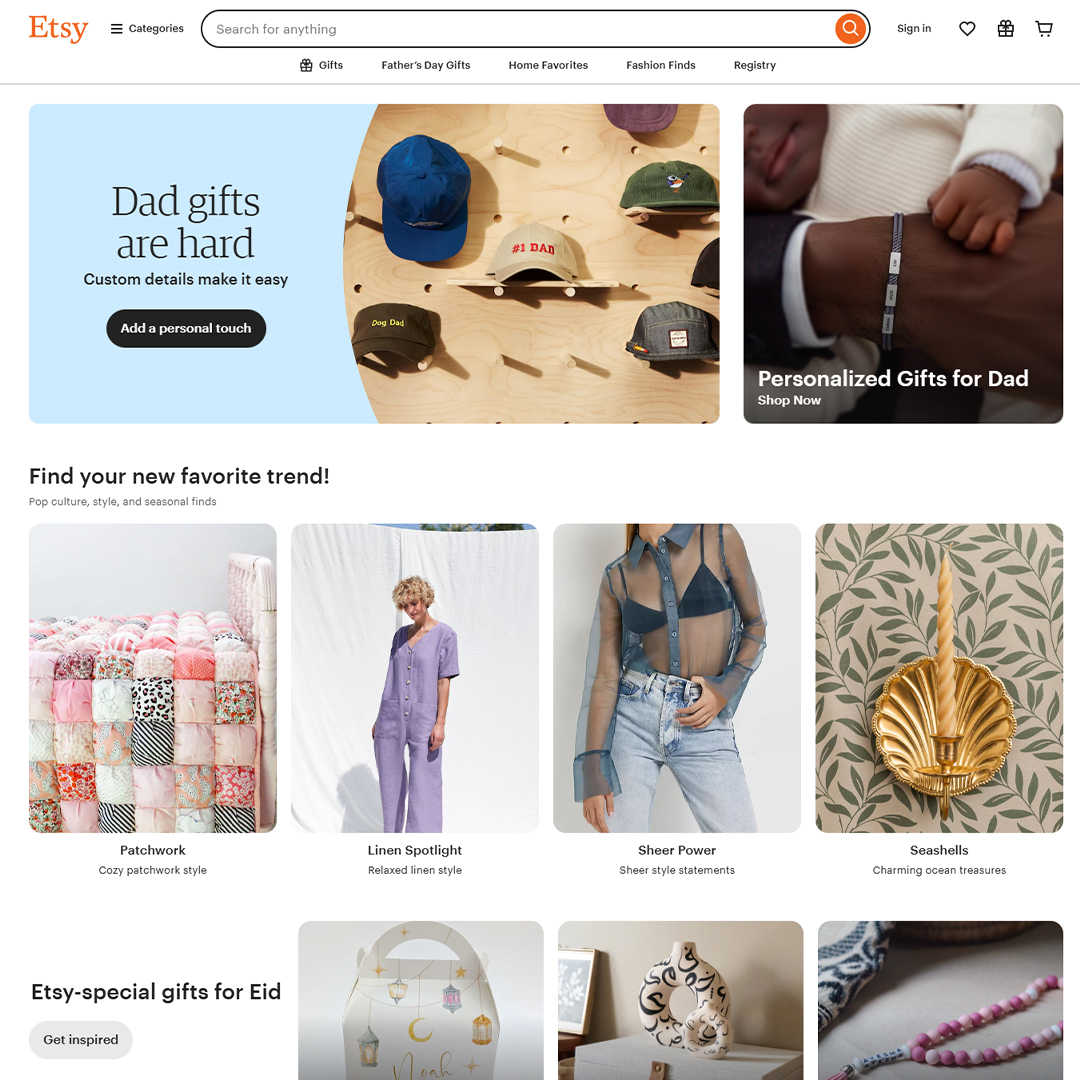Image resolution: width=1080 pixels, height=1080 pixels.
Task: Select the Sheer Power trend card
Action: pos(677,700)
